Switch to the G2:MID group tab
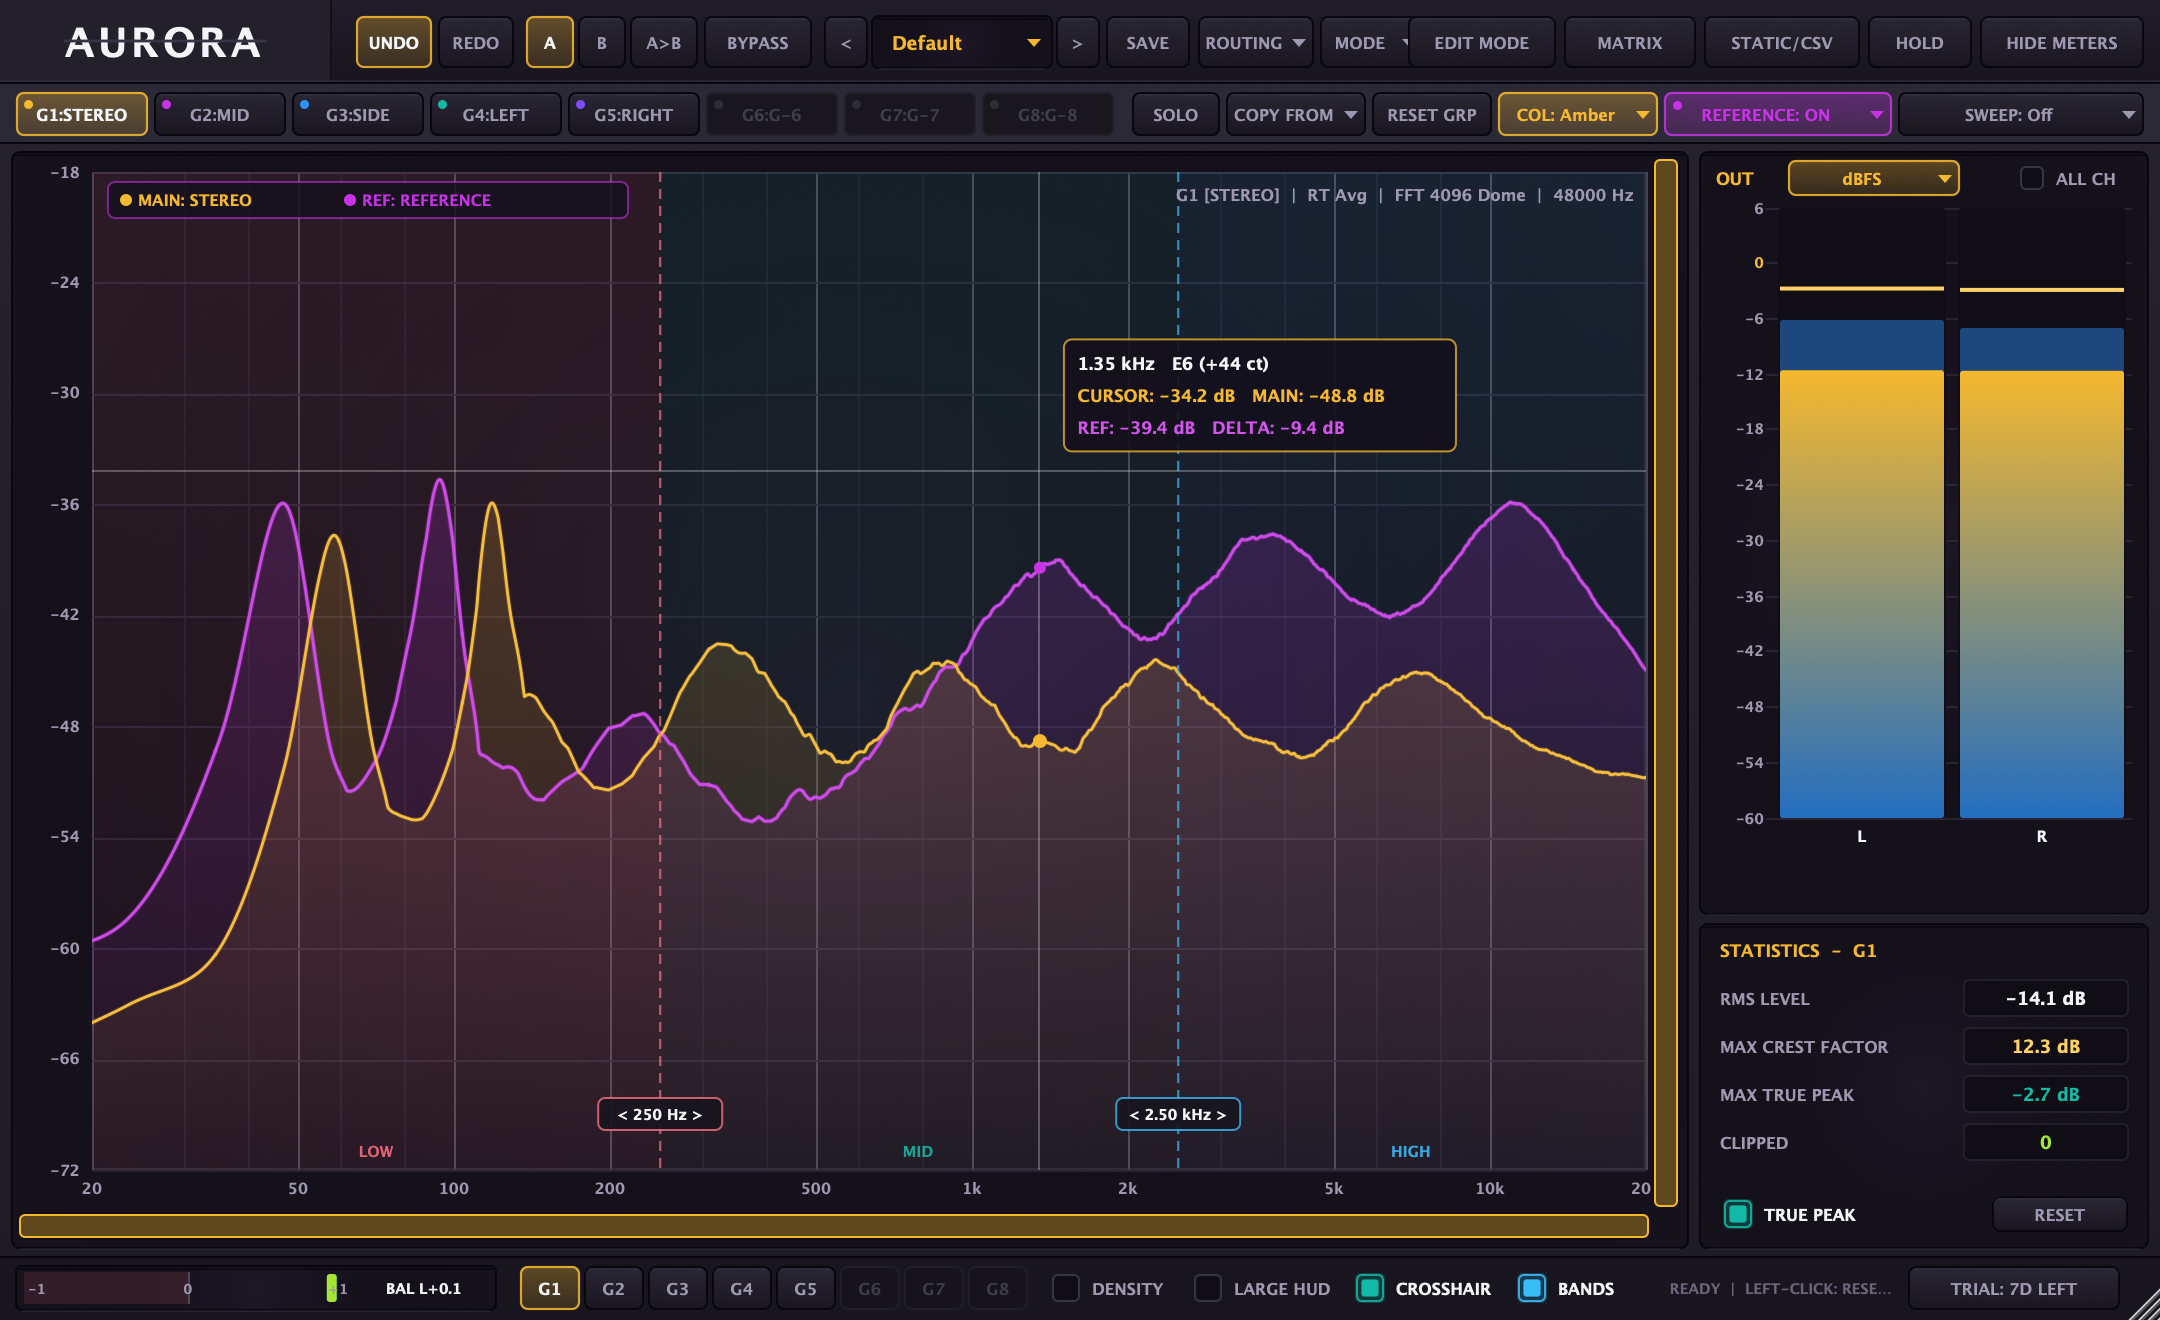Screen dimensions: 2160x1320 (x=220, y=115)
